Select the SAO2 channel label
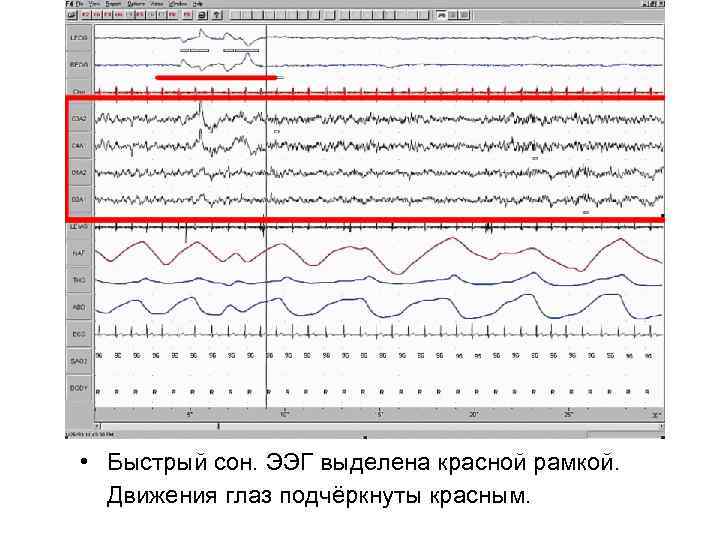This screenshot has width=720, height=540. tap(79, 361)
